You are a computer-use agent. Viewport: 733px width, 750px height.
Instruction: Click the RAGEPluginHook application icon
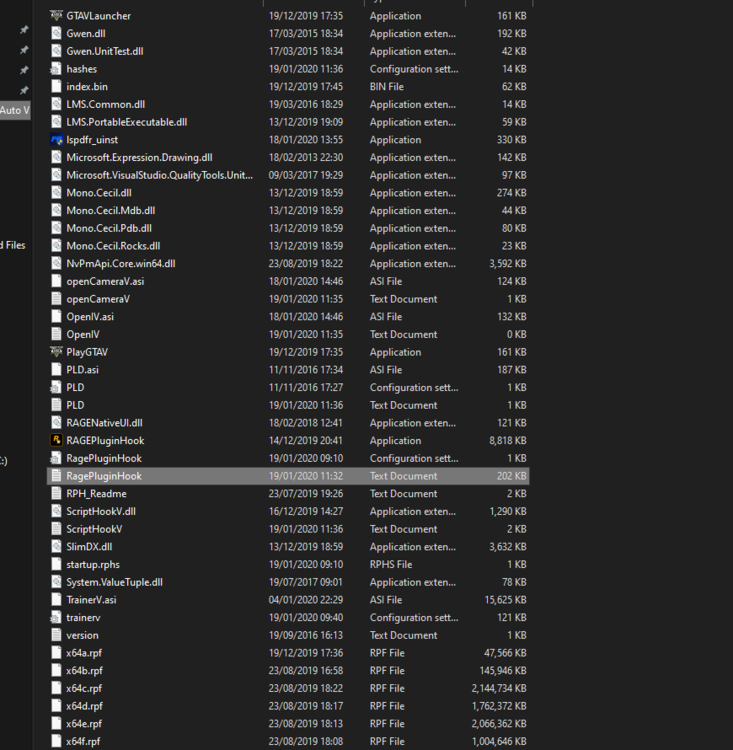56,441
